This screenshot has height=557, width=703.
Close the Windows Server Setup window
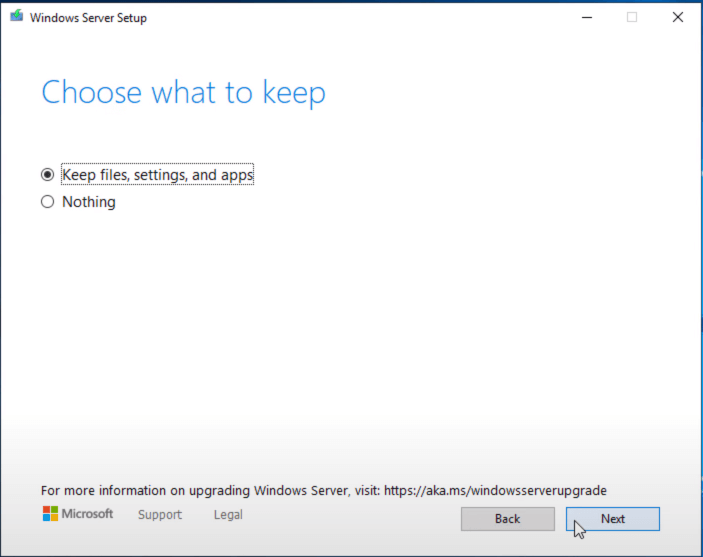678,17
